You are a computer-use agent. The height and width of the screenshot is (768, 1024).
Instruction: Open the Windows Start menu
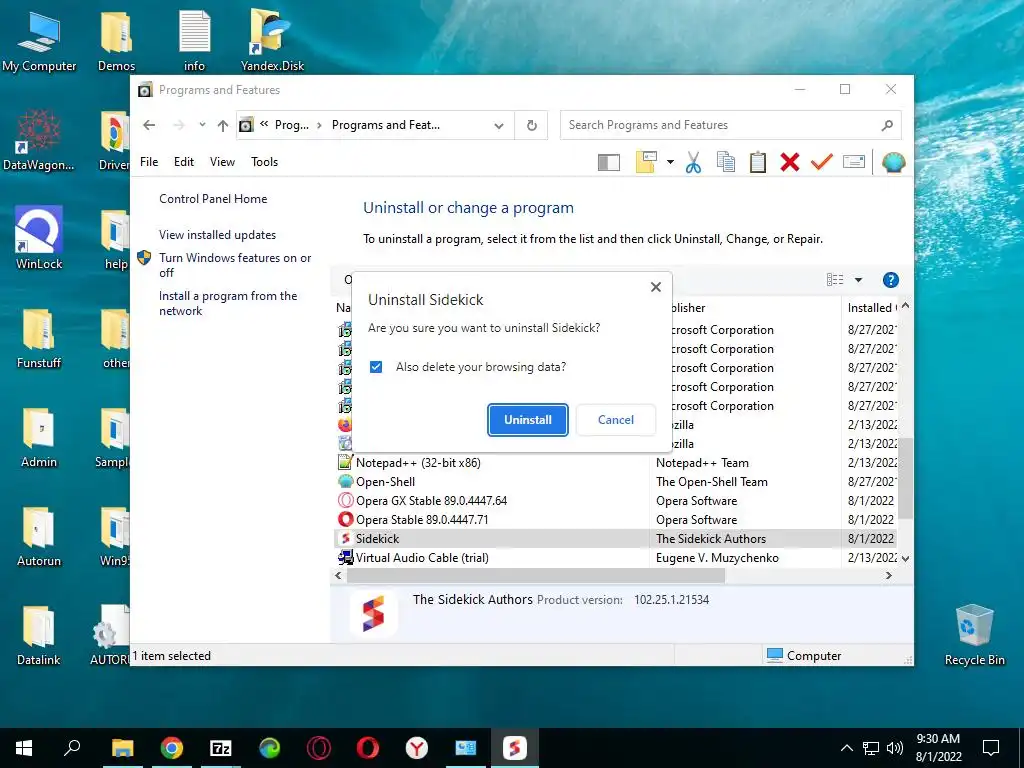24,748
